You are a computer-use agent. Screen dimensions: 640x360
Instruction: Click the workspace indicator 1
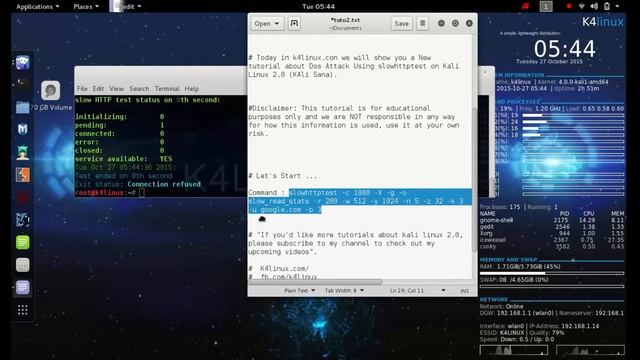[546, 6]
